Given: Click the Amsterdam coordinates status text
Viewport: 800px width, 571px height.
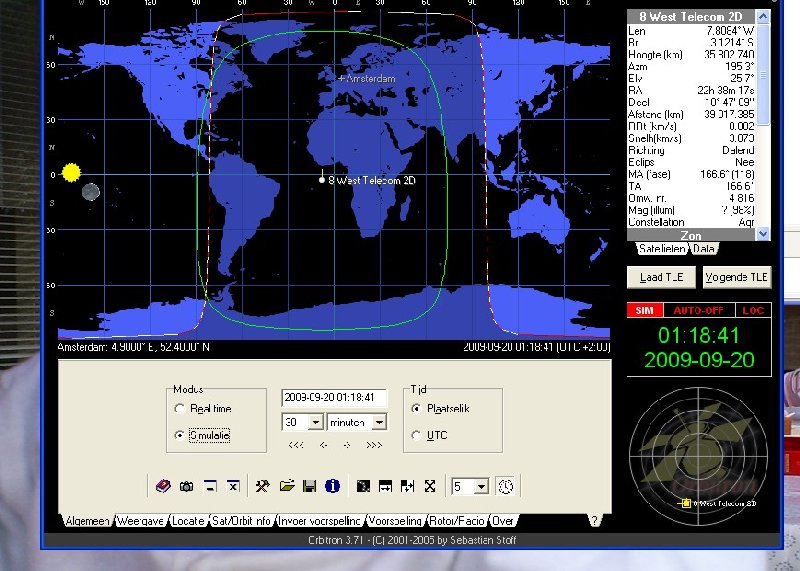Looking at the screenshot, I should click(133, 347).
